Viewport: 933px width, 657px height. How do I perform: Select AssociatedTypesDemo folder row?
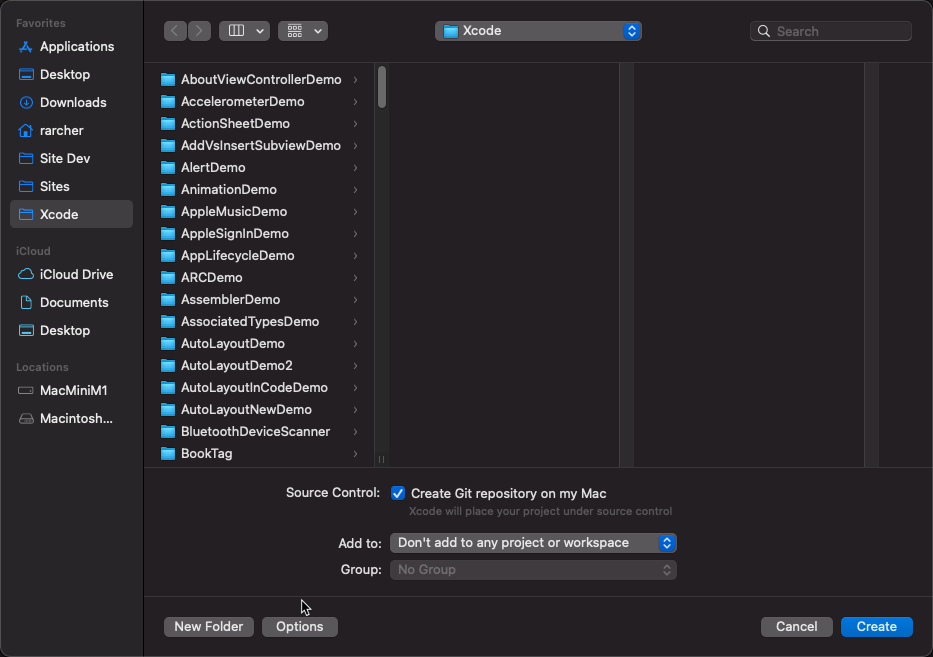[259, 322]
